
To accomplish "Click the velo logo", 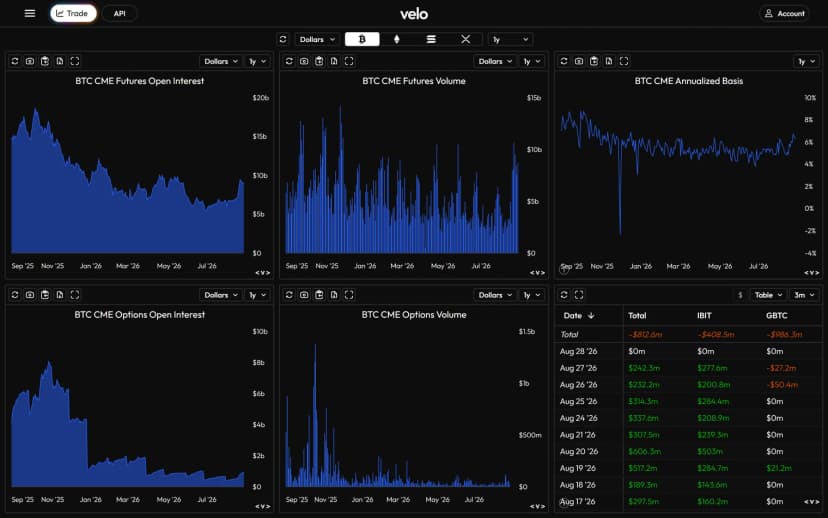I will tap(414, 14).
